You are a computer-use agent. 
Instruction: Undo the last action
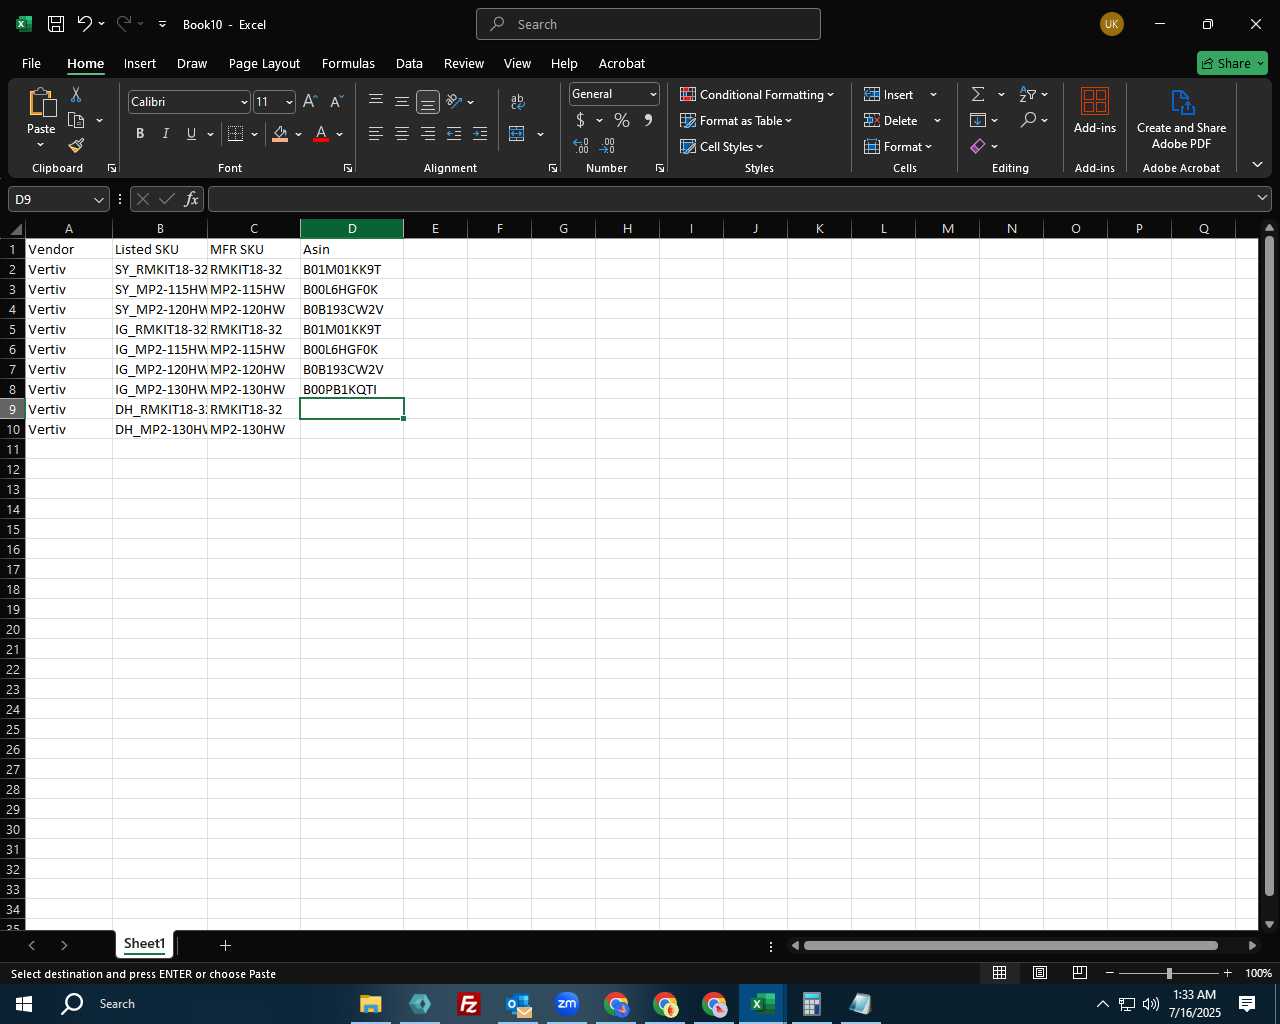click(84, 24)
